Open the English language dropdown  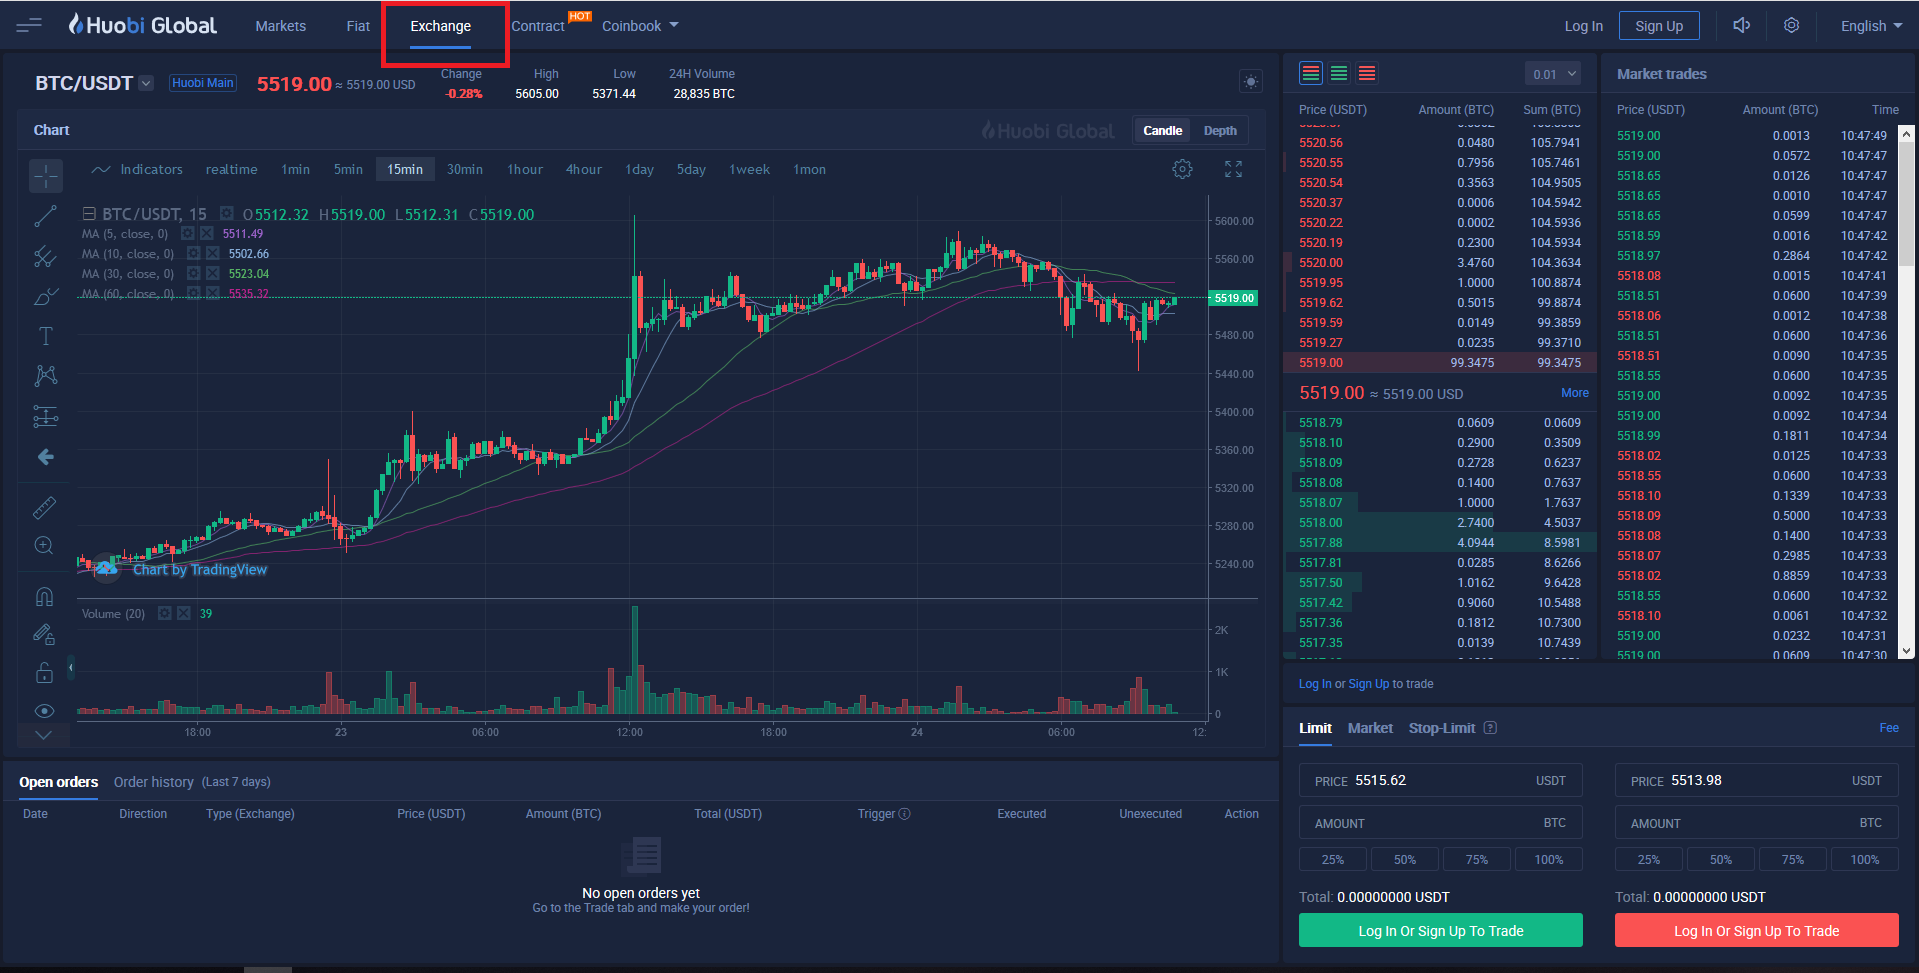tap(1871, 26)
